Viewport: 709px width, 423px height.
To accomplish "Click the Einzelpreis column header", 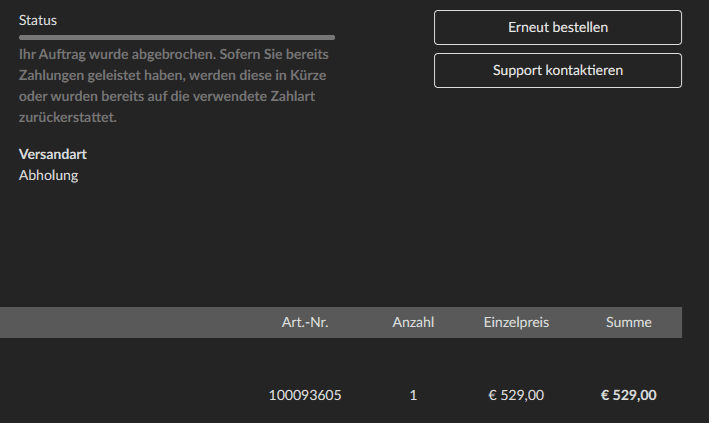I will pyautogui.click(x=516, y=323).
